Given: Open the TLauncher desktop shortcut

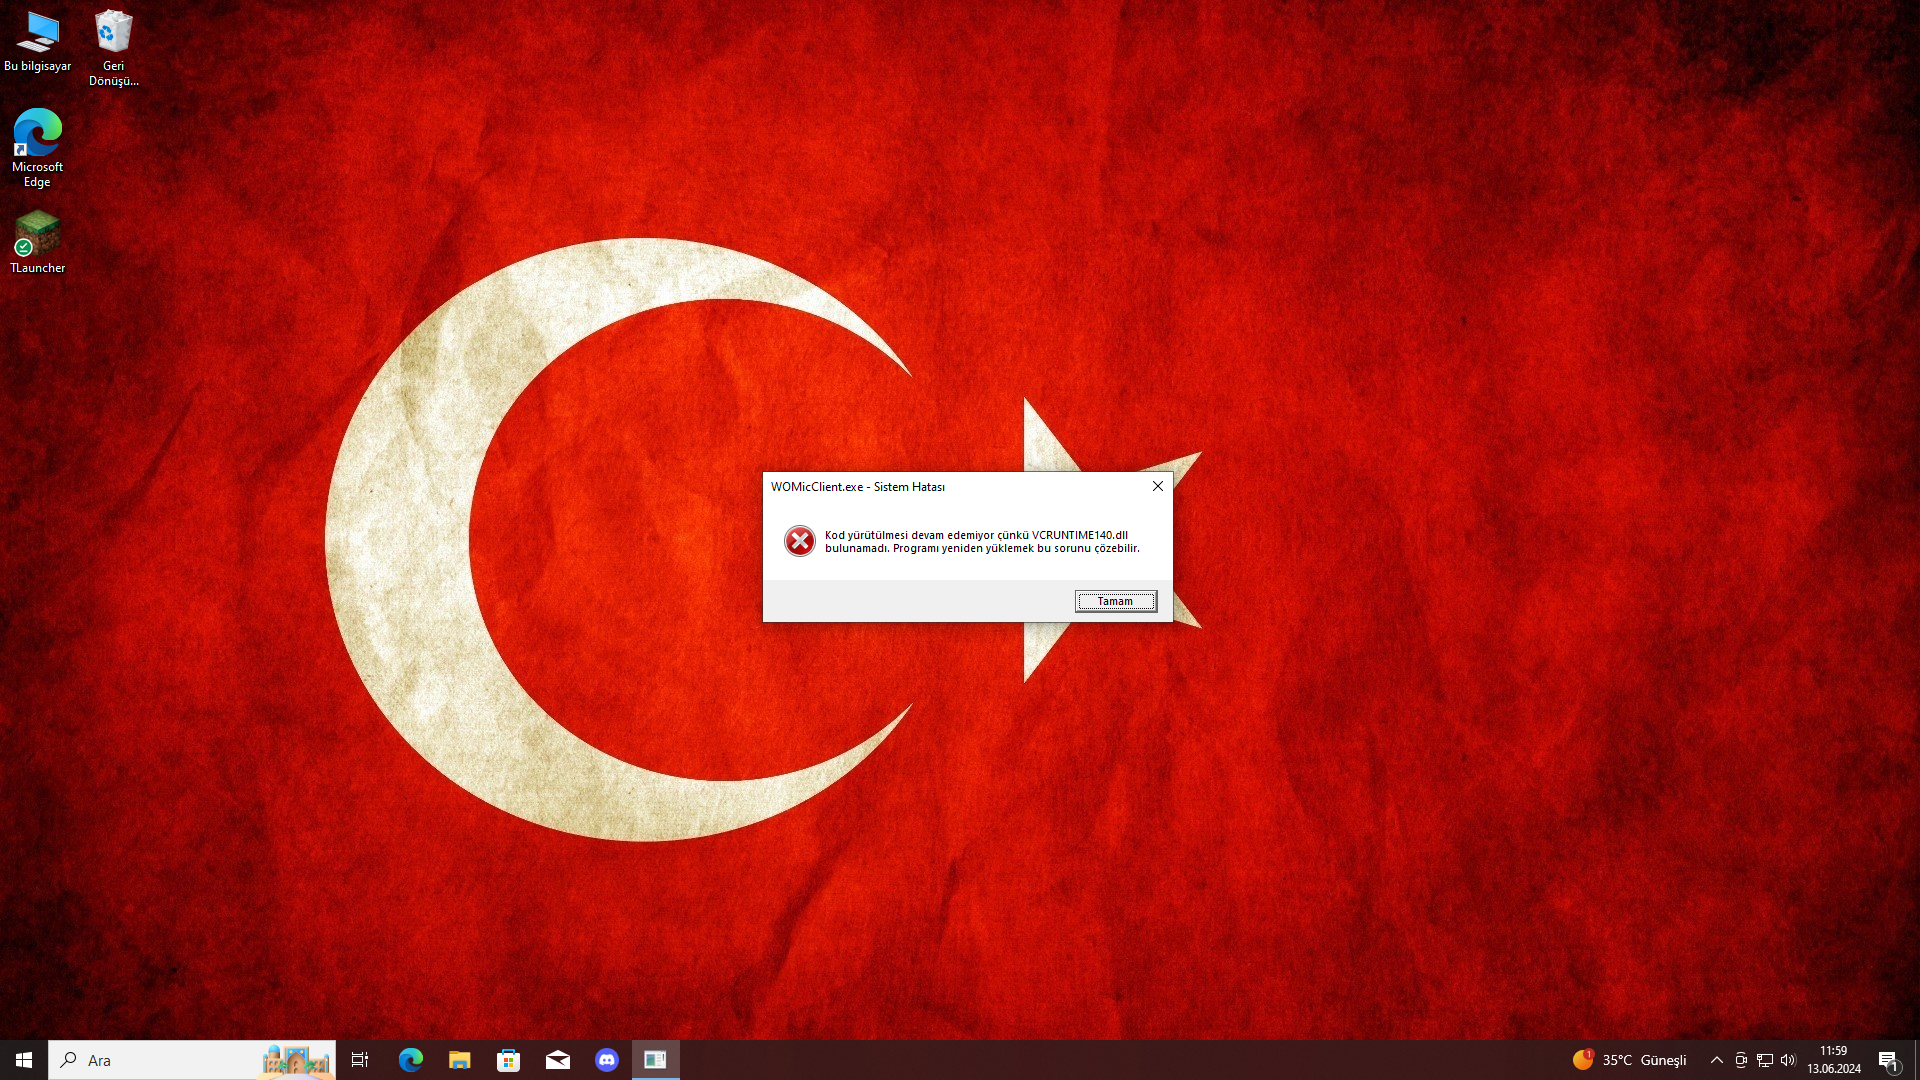Looking at the screenshot, I should pyautogui.click(x=37, y=241).
